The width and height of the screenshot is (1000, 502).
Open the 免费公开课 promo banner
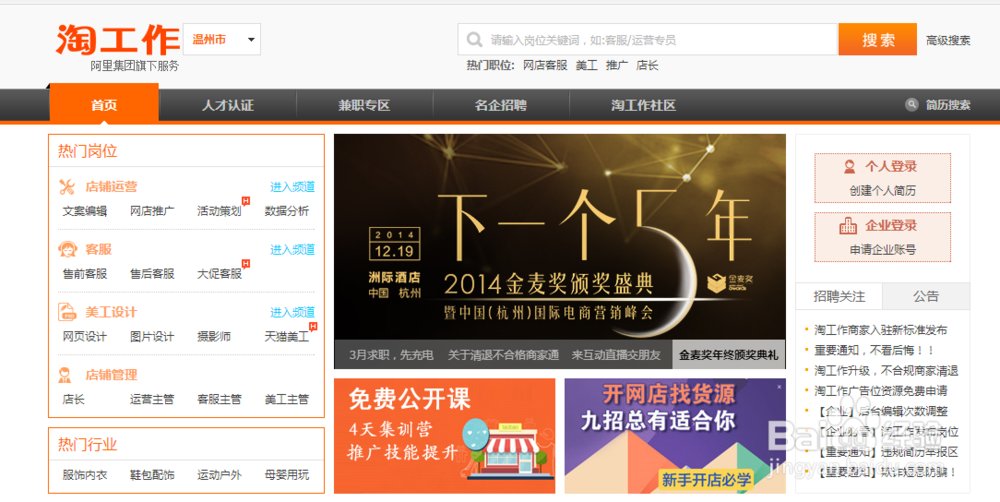tap(445, 436)
